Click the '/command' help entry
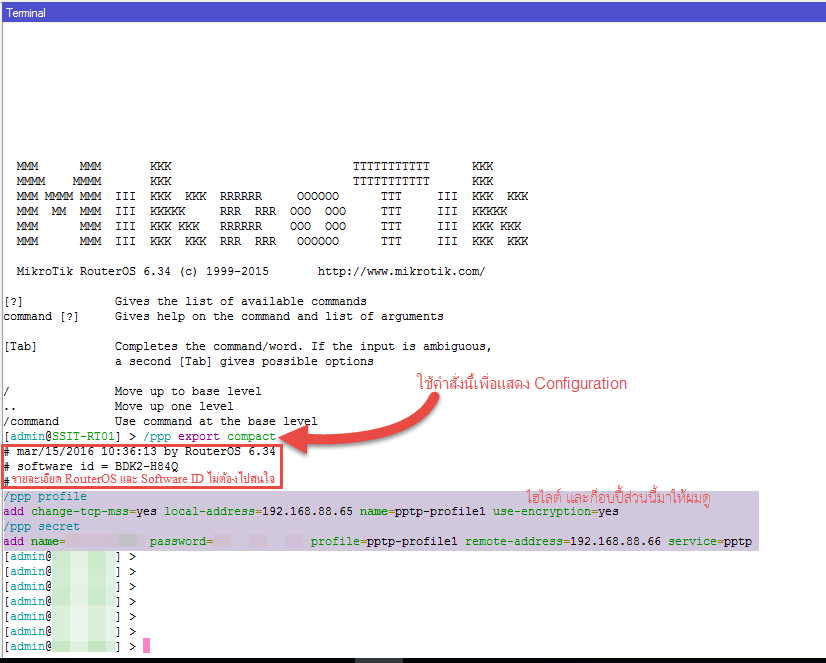This screenshot has width=826, height=663. [x=31, y=421]
